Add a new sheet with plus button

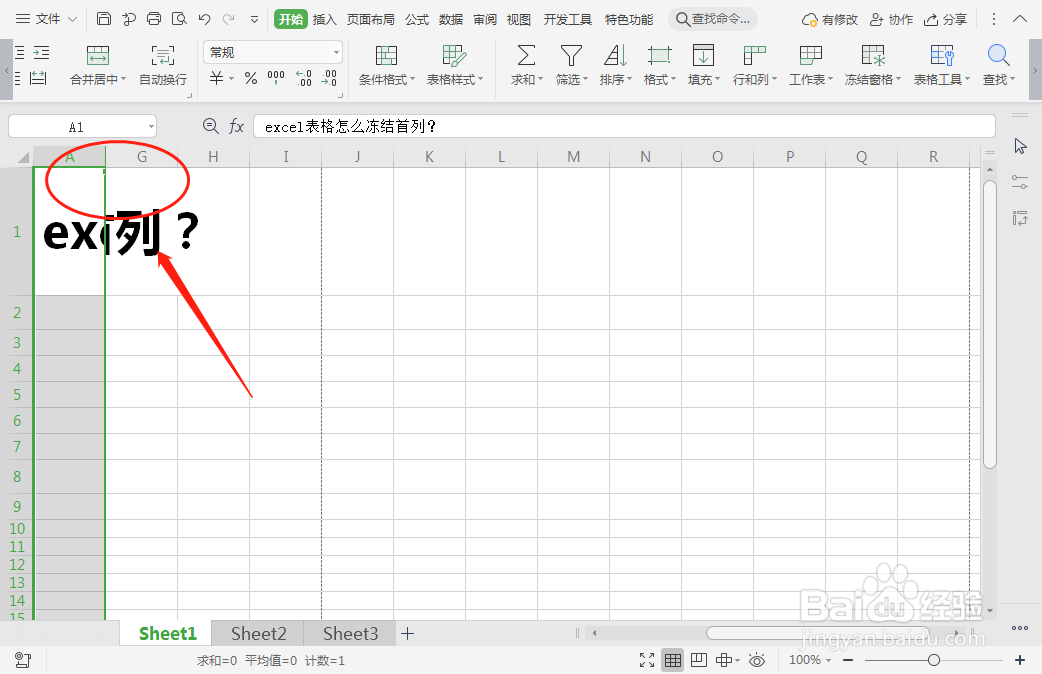coord(407,633)
